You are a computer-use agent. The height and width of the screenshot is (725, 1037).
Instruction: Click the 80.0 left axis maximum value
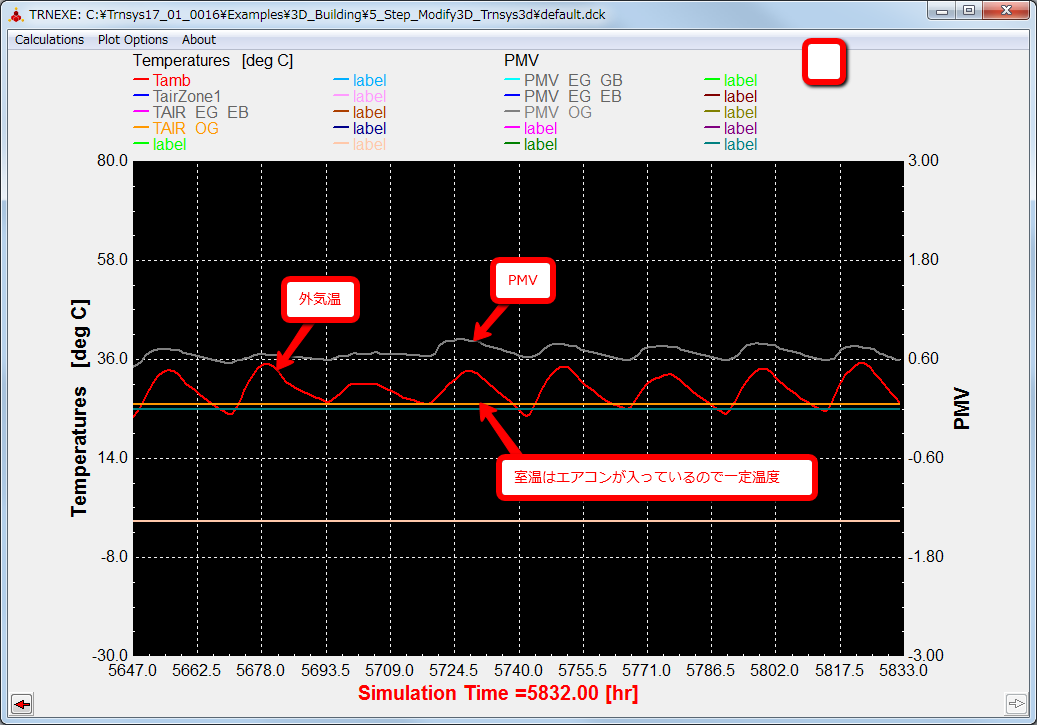[112, 161]
